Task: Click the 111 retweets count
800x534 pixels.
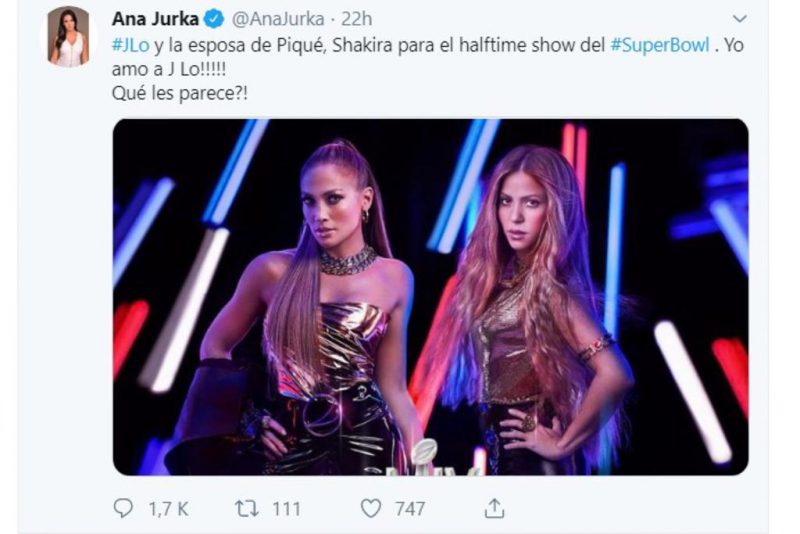Action: tap(286, 508)
